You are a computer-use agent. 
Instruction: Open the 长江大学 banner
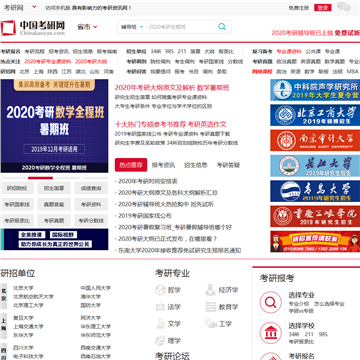(315, 166)
